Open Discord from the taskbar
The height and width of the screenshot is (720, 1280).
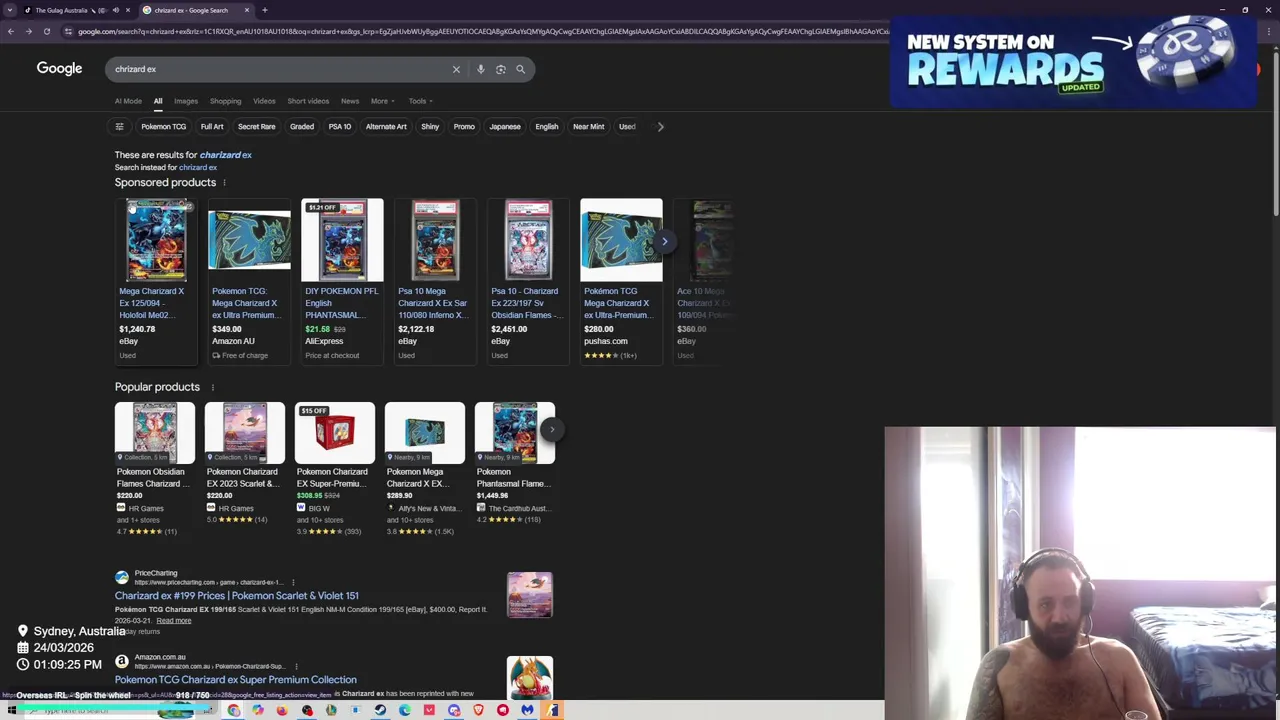454,710
